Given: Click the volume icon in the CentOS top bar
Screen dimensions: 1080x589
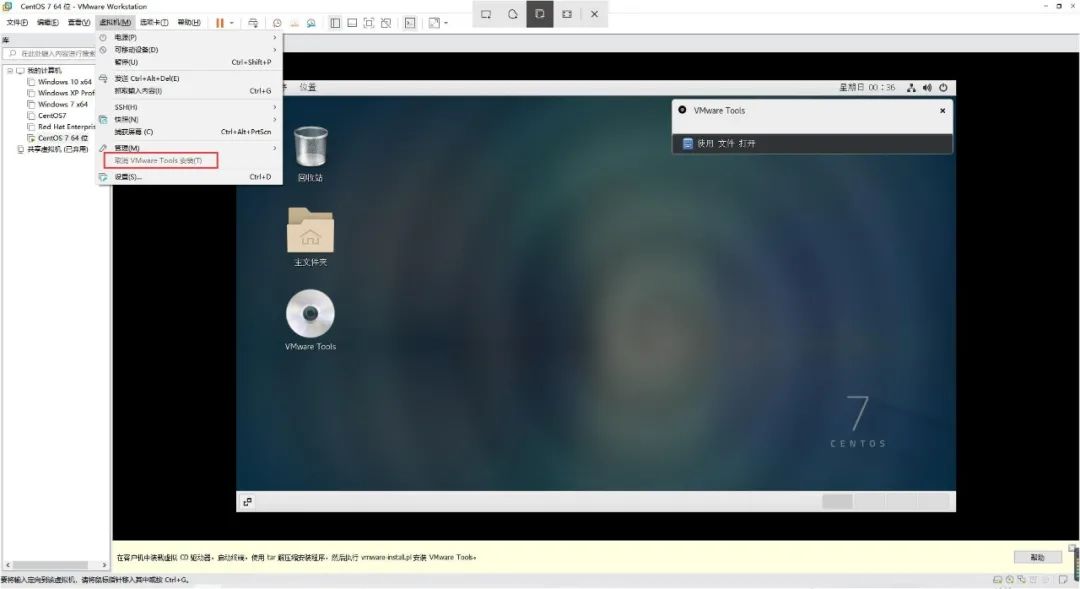Looking at the screenshot, I should 927,87.
